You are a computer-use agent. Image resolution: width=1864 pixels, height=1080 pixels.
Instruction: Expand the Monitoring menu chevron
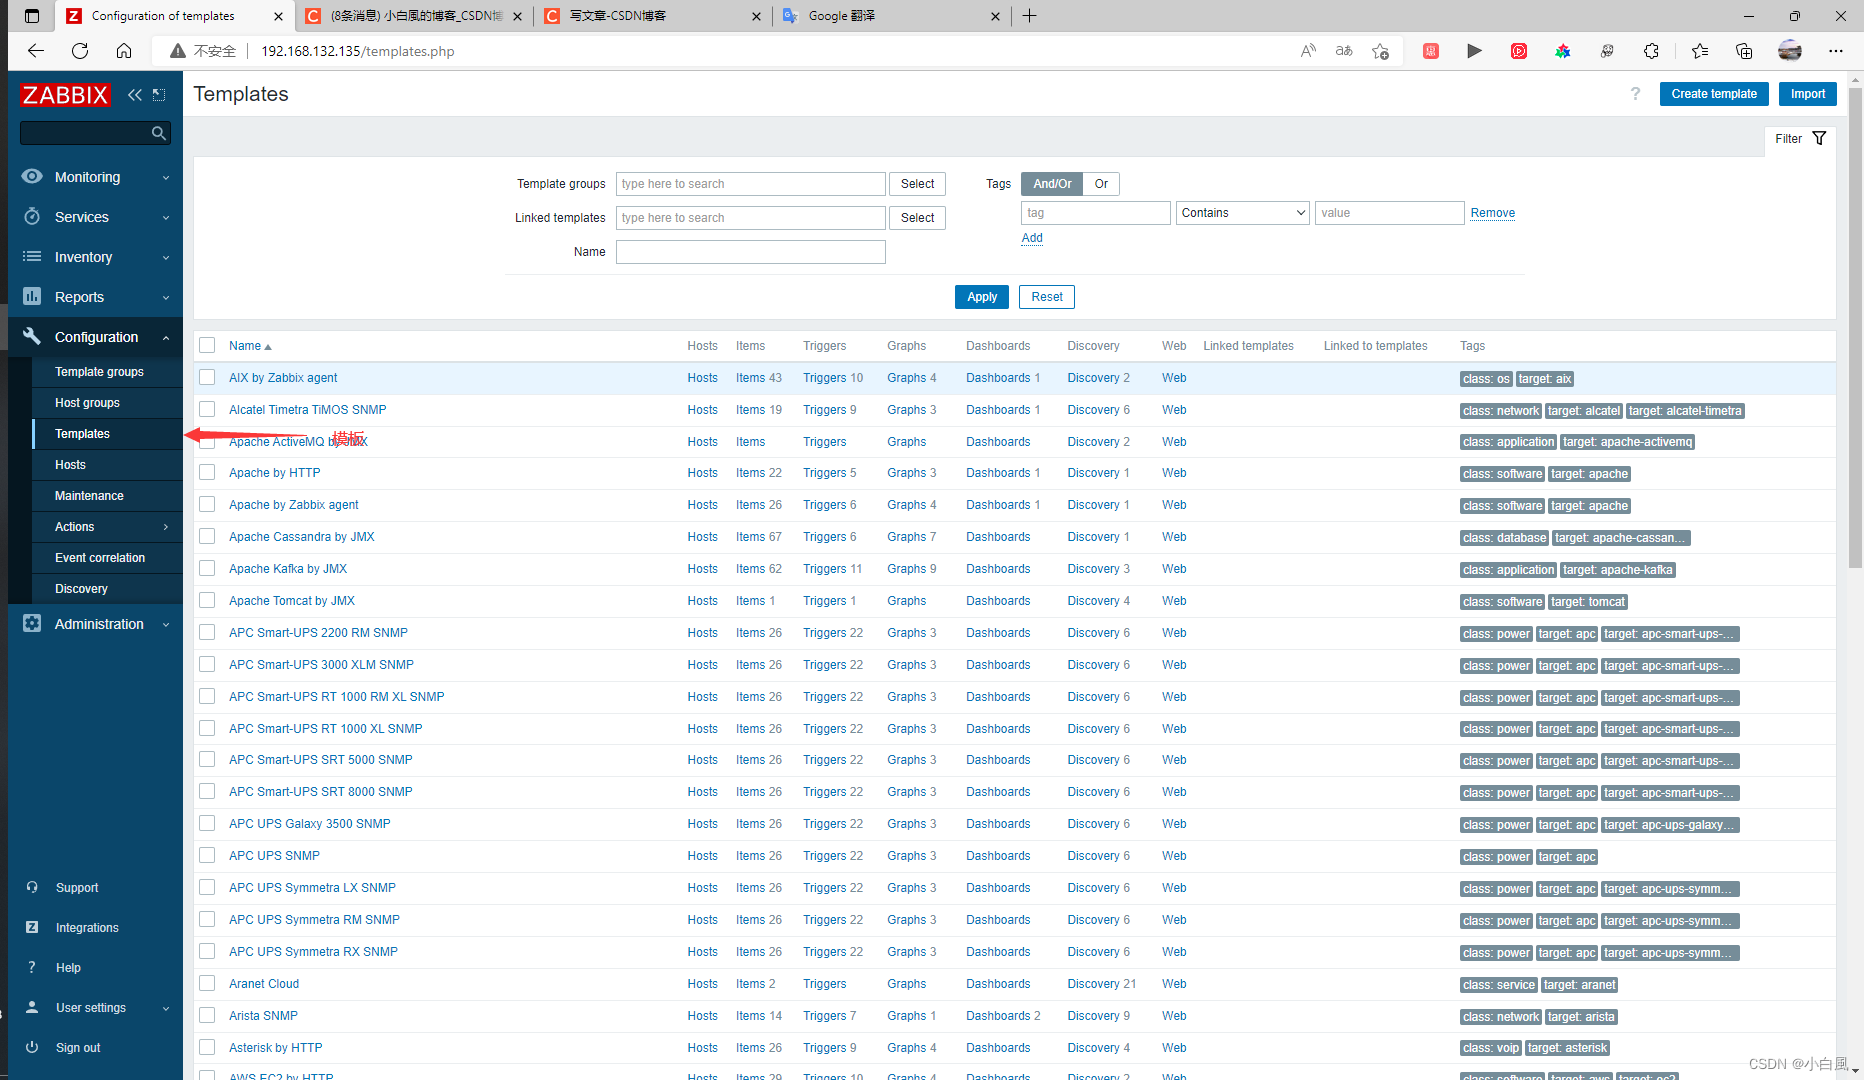click(x=166, y=177)
